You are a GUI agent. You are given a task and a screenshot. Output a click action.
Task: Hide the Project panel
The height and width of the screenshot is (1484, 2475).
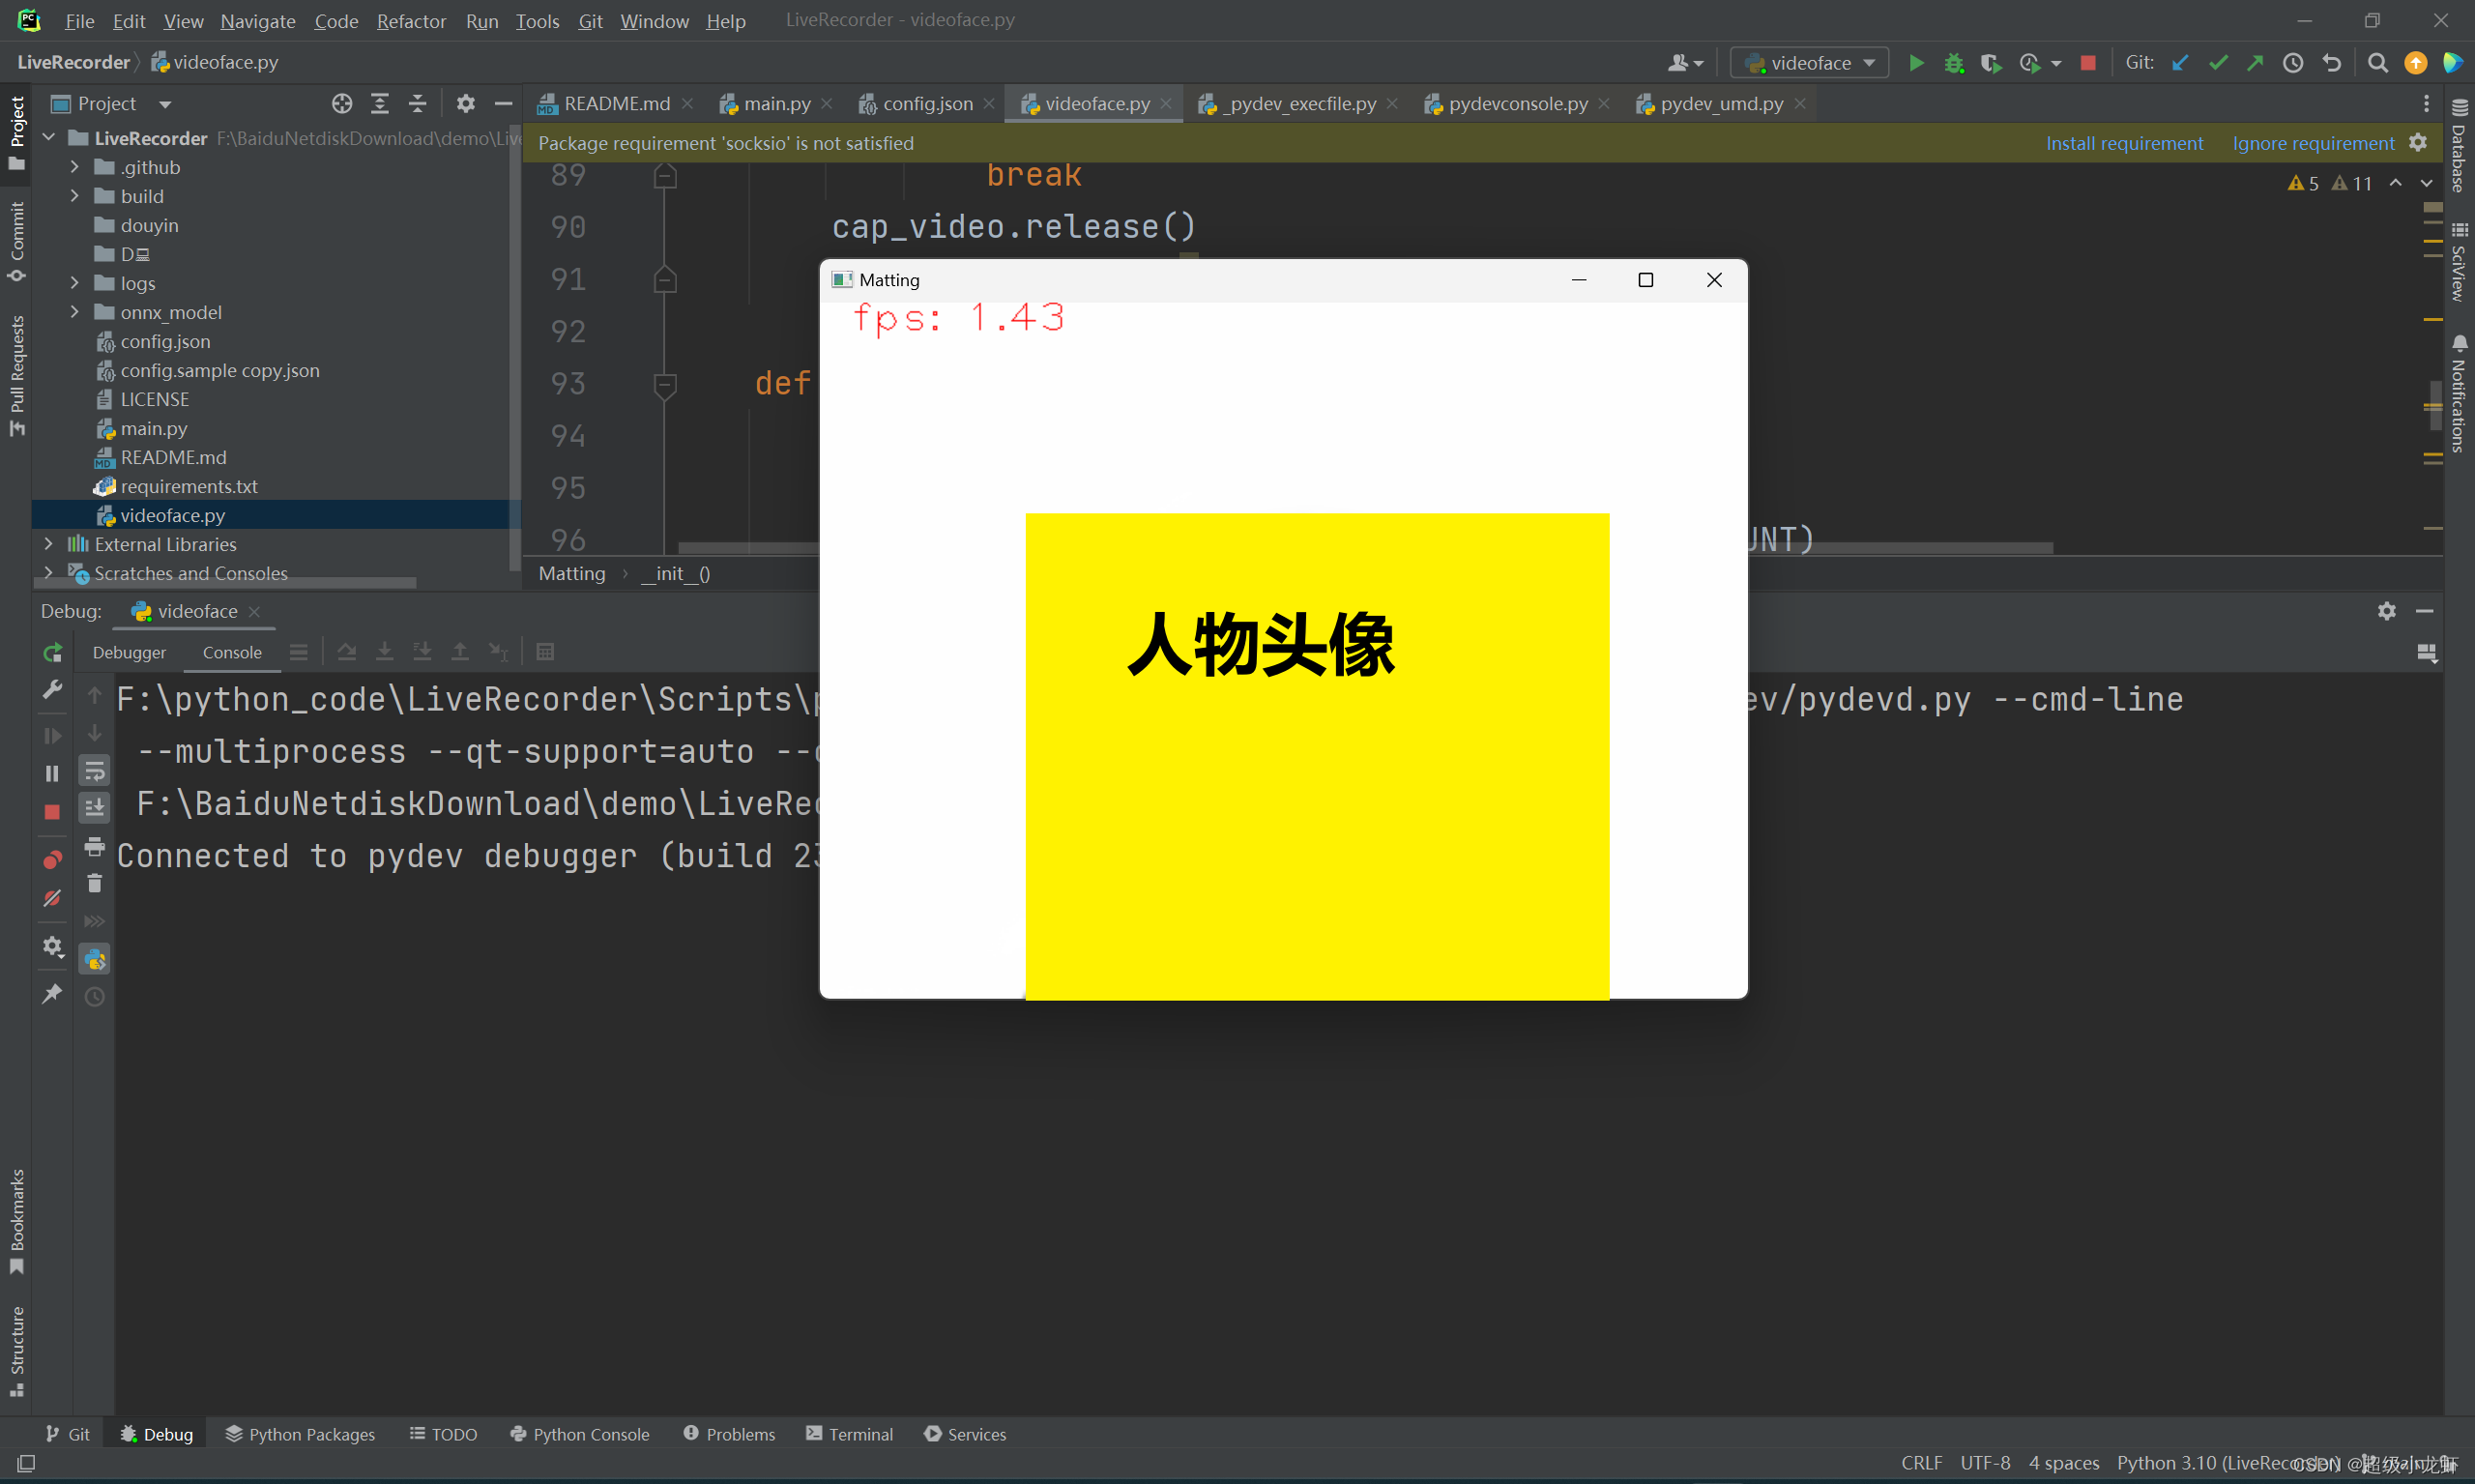[x=503, y=103]
